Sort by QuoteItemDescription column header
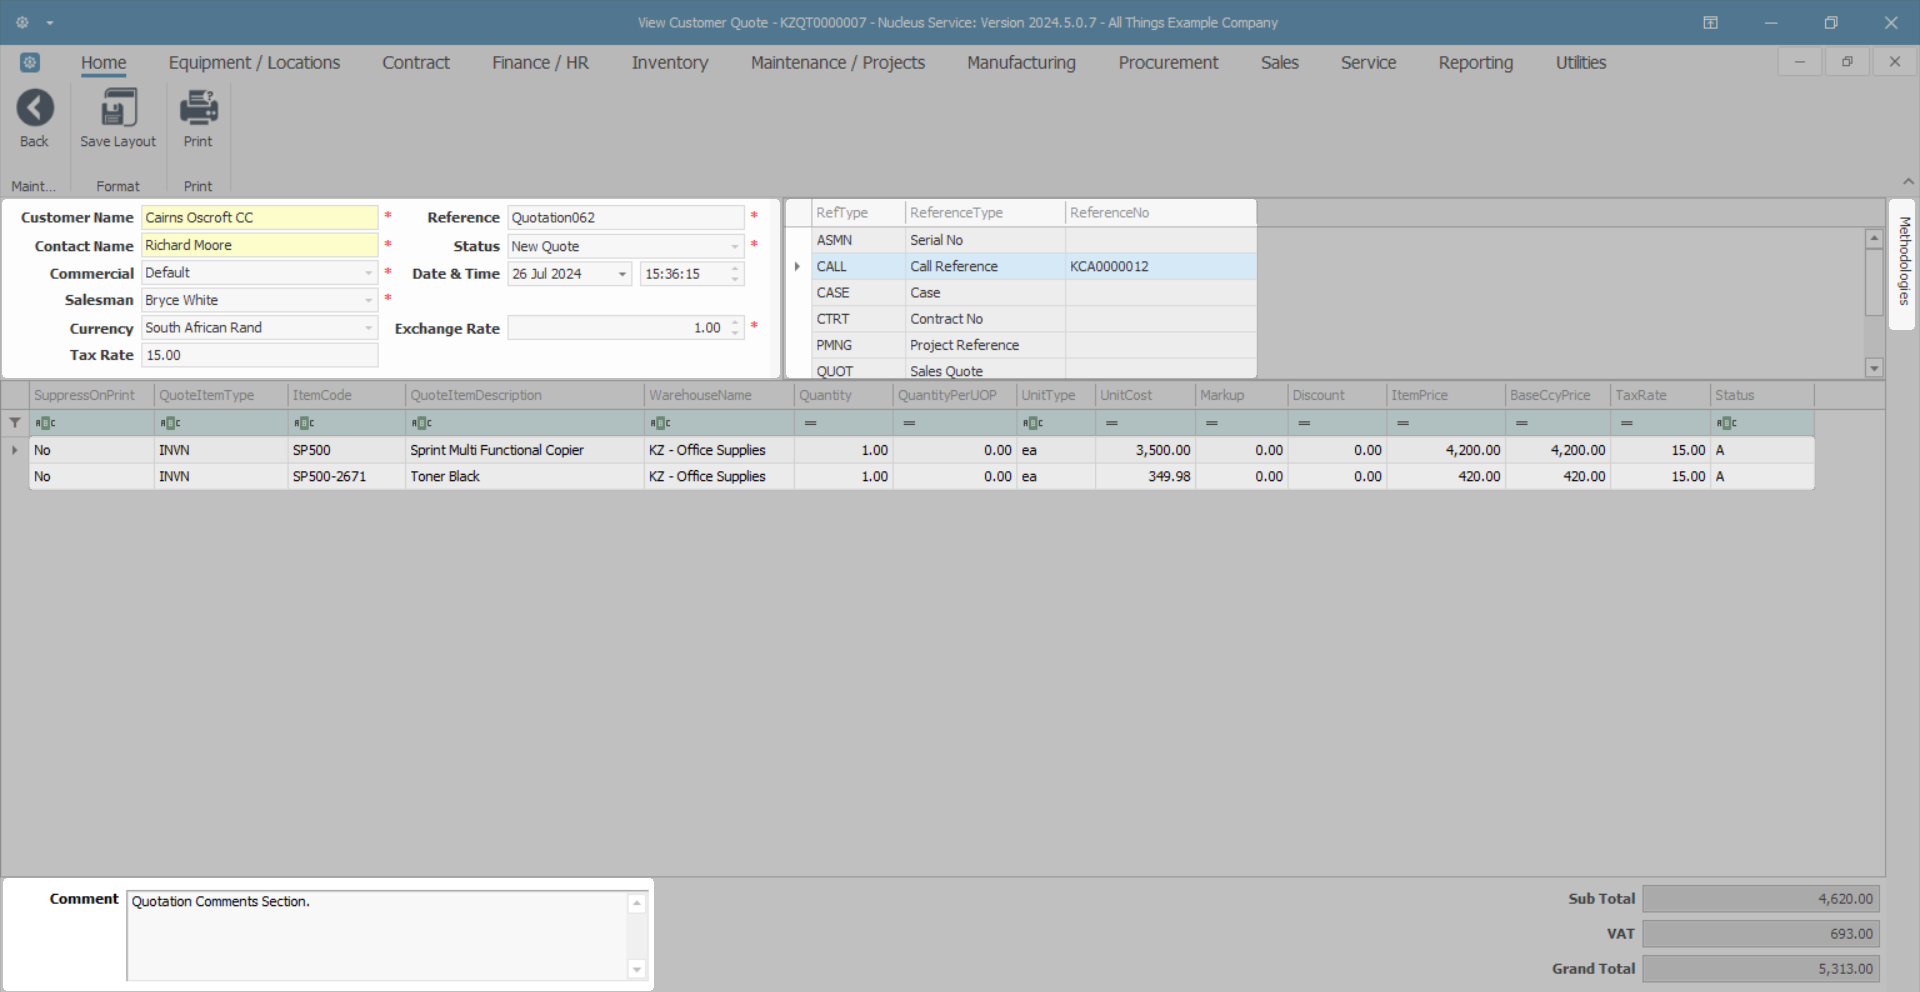Screen dimensions: 1920x992 (525, 395)
